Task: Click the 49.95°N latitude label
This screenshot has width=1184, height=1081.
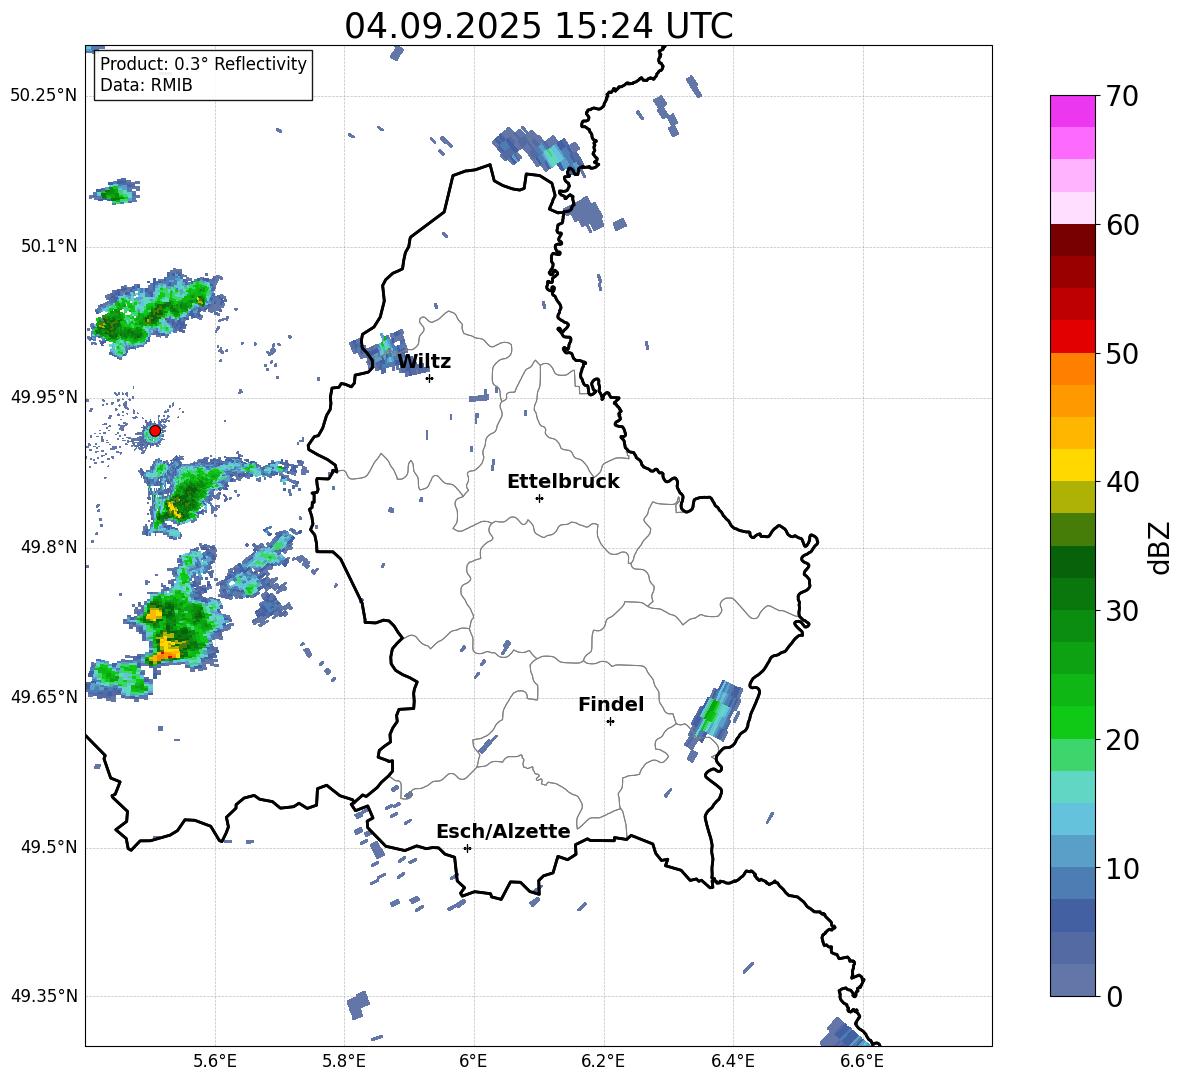Action: click(x=44, y=397)
